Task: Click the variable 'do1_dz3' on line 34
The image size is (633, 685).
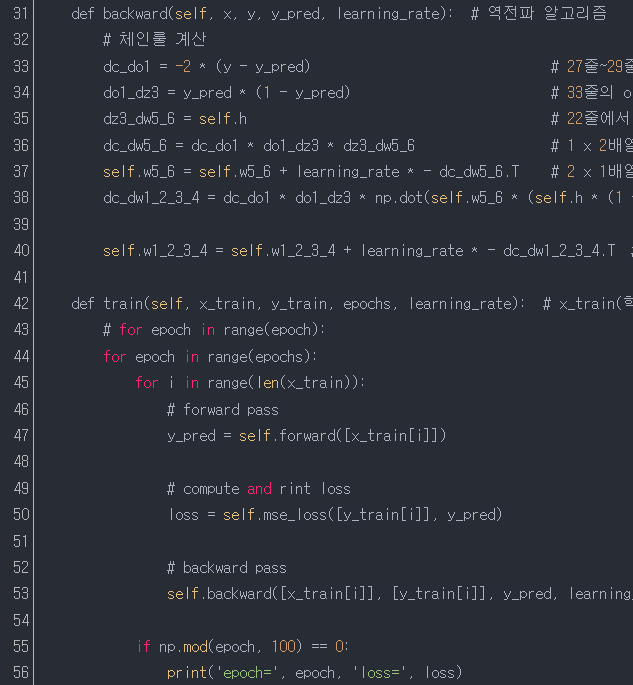Action: 131,93
